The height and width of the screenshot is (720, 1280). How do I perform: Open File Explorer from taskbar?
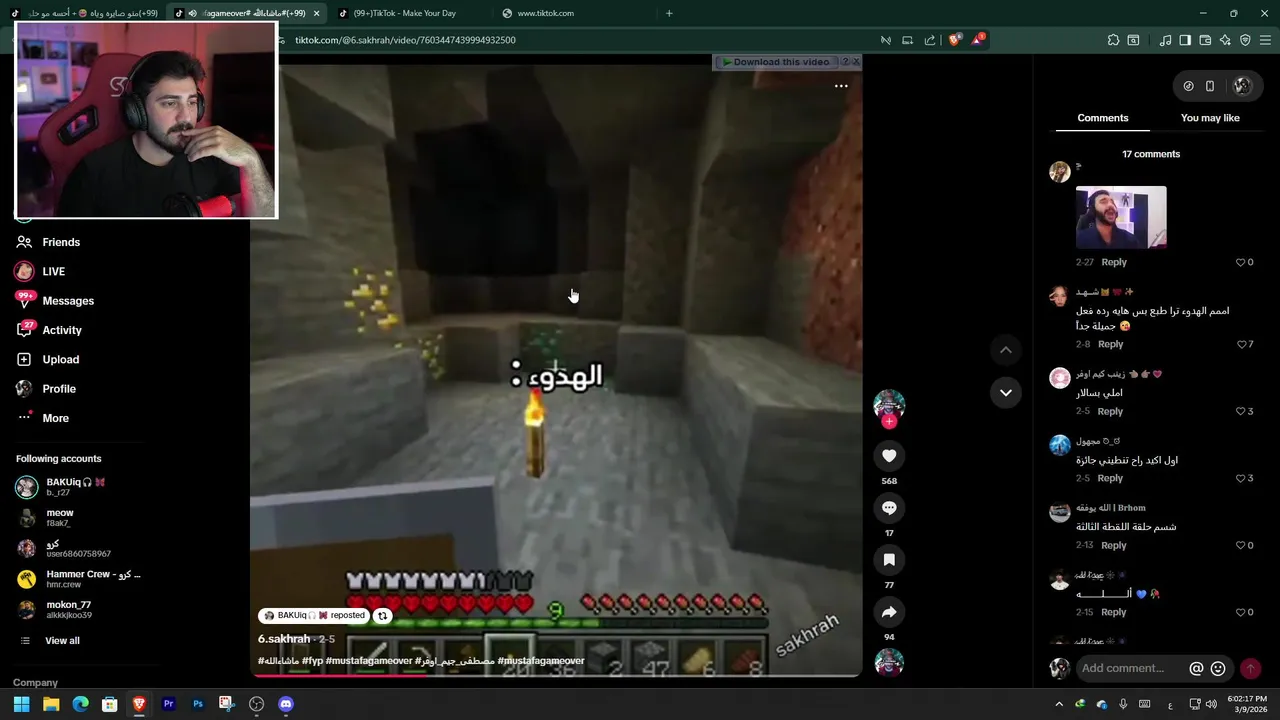51,704
